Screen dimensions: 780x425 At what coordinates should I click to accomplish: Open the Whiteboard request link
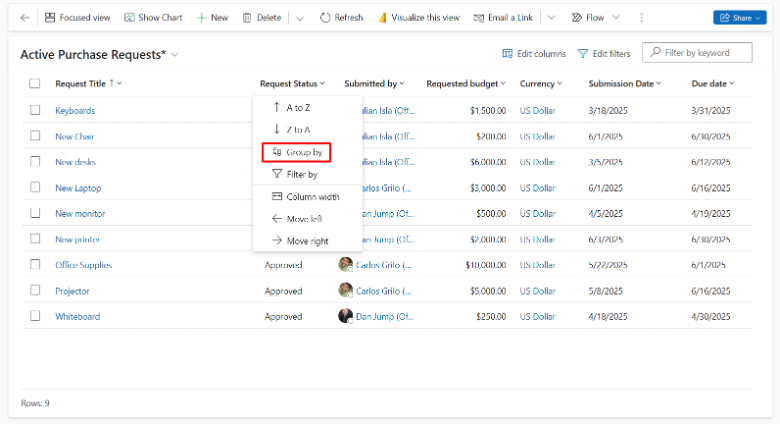(78, 317)
